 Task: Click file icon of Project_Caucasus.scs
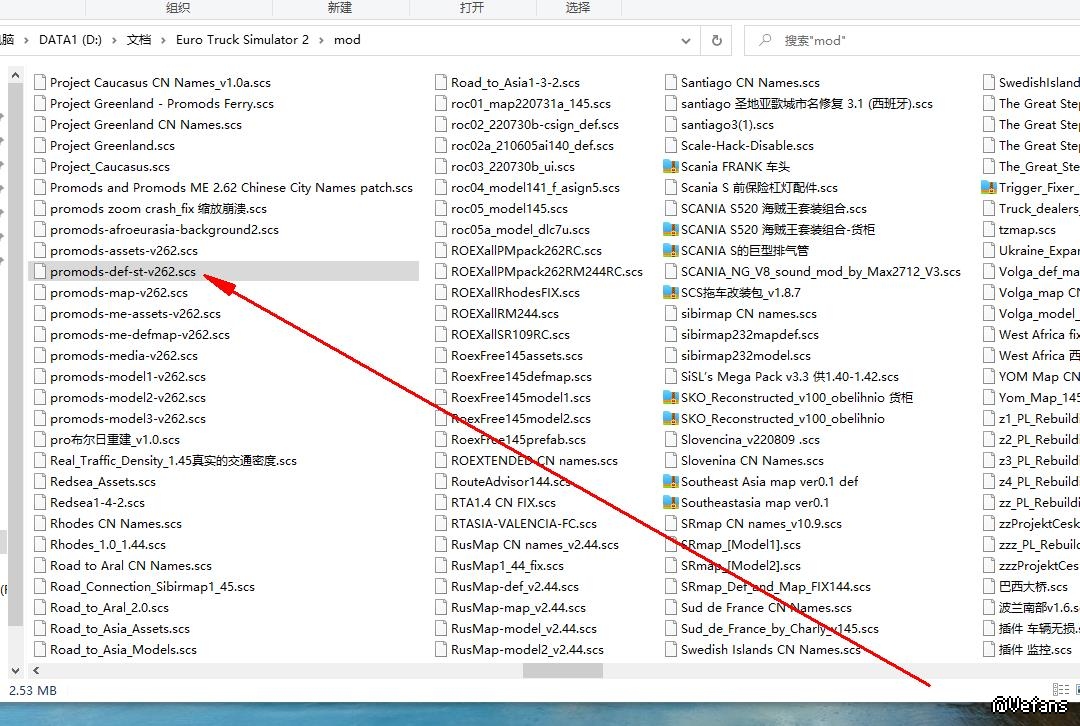pos(39,167)
